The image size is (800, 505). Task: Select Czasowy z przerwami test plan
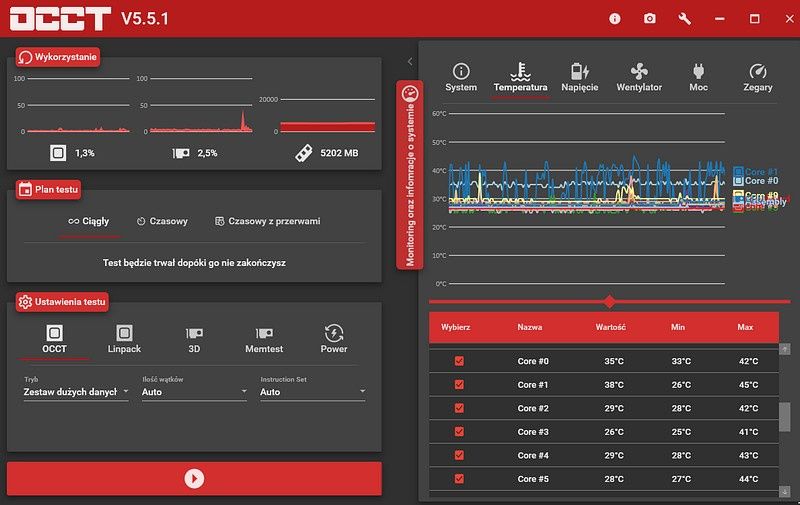point(268,221)
